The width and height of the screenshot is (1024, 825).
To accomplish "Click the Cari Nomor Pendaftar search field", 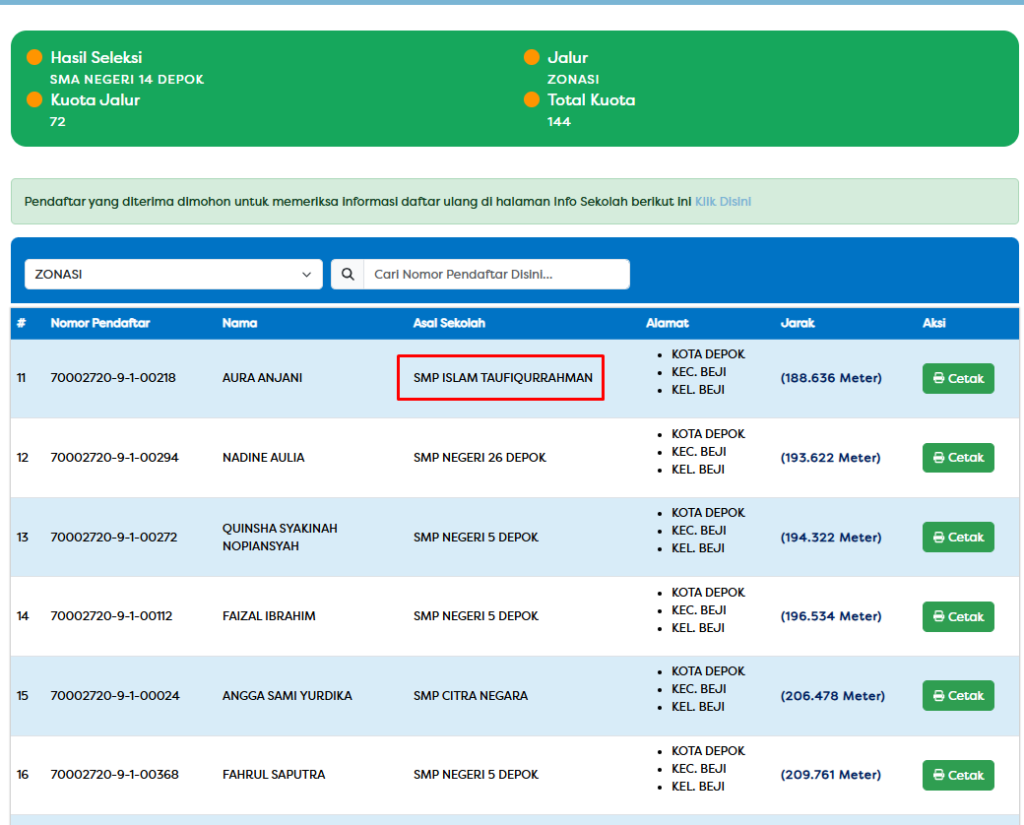I will coord(495,274).
